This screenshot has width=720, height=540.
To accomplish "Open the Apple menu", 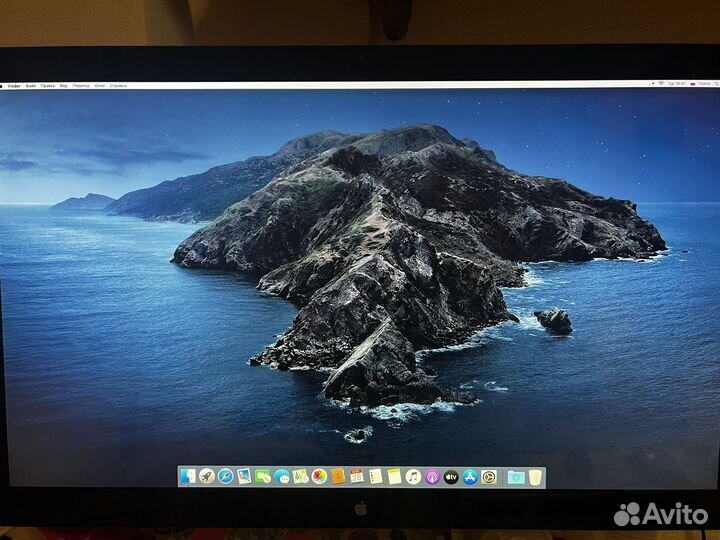I will coord(2,86).
